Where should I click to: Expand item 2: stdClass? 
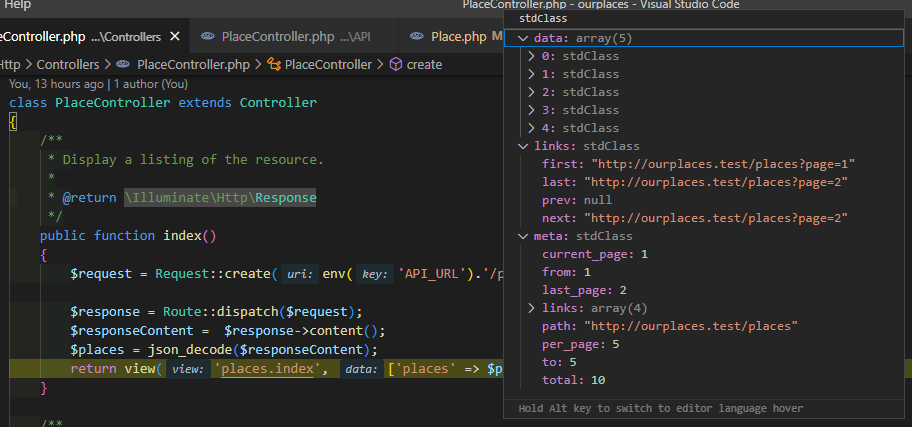point(532,92)
